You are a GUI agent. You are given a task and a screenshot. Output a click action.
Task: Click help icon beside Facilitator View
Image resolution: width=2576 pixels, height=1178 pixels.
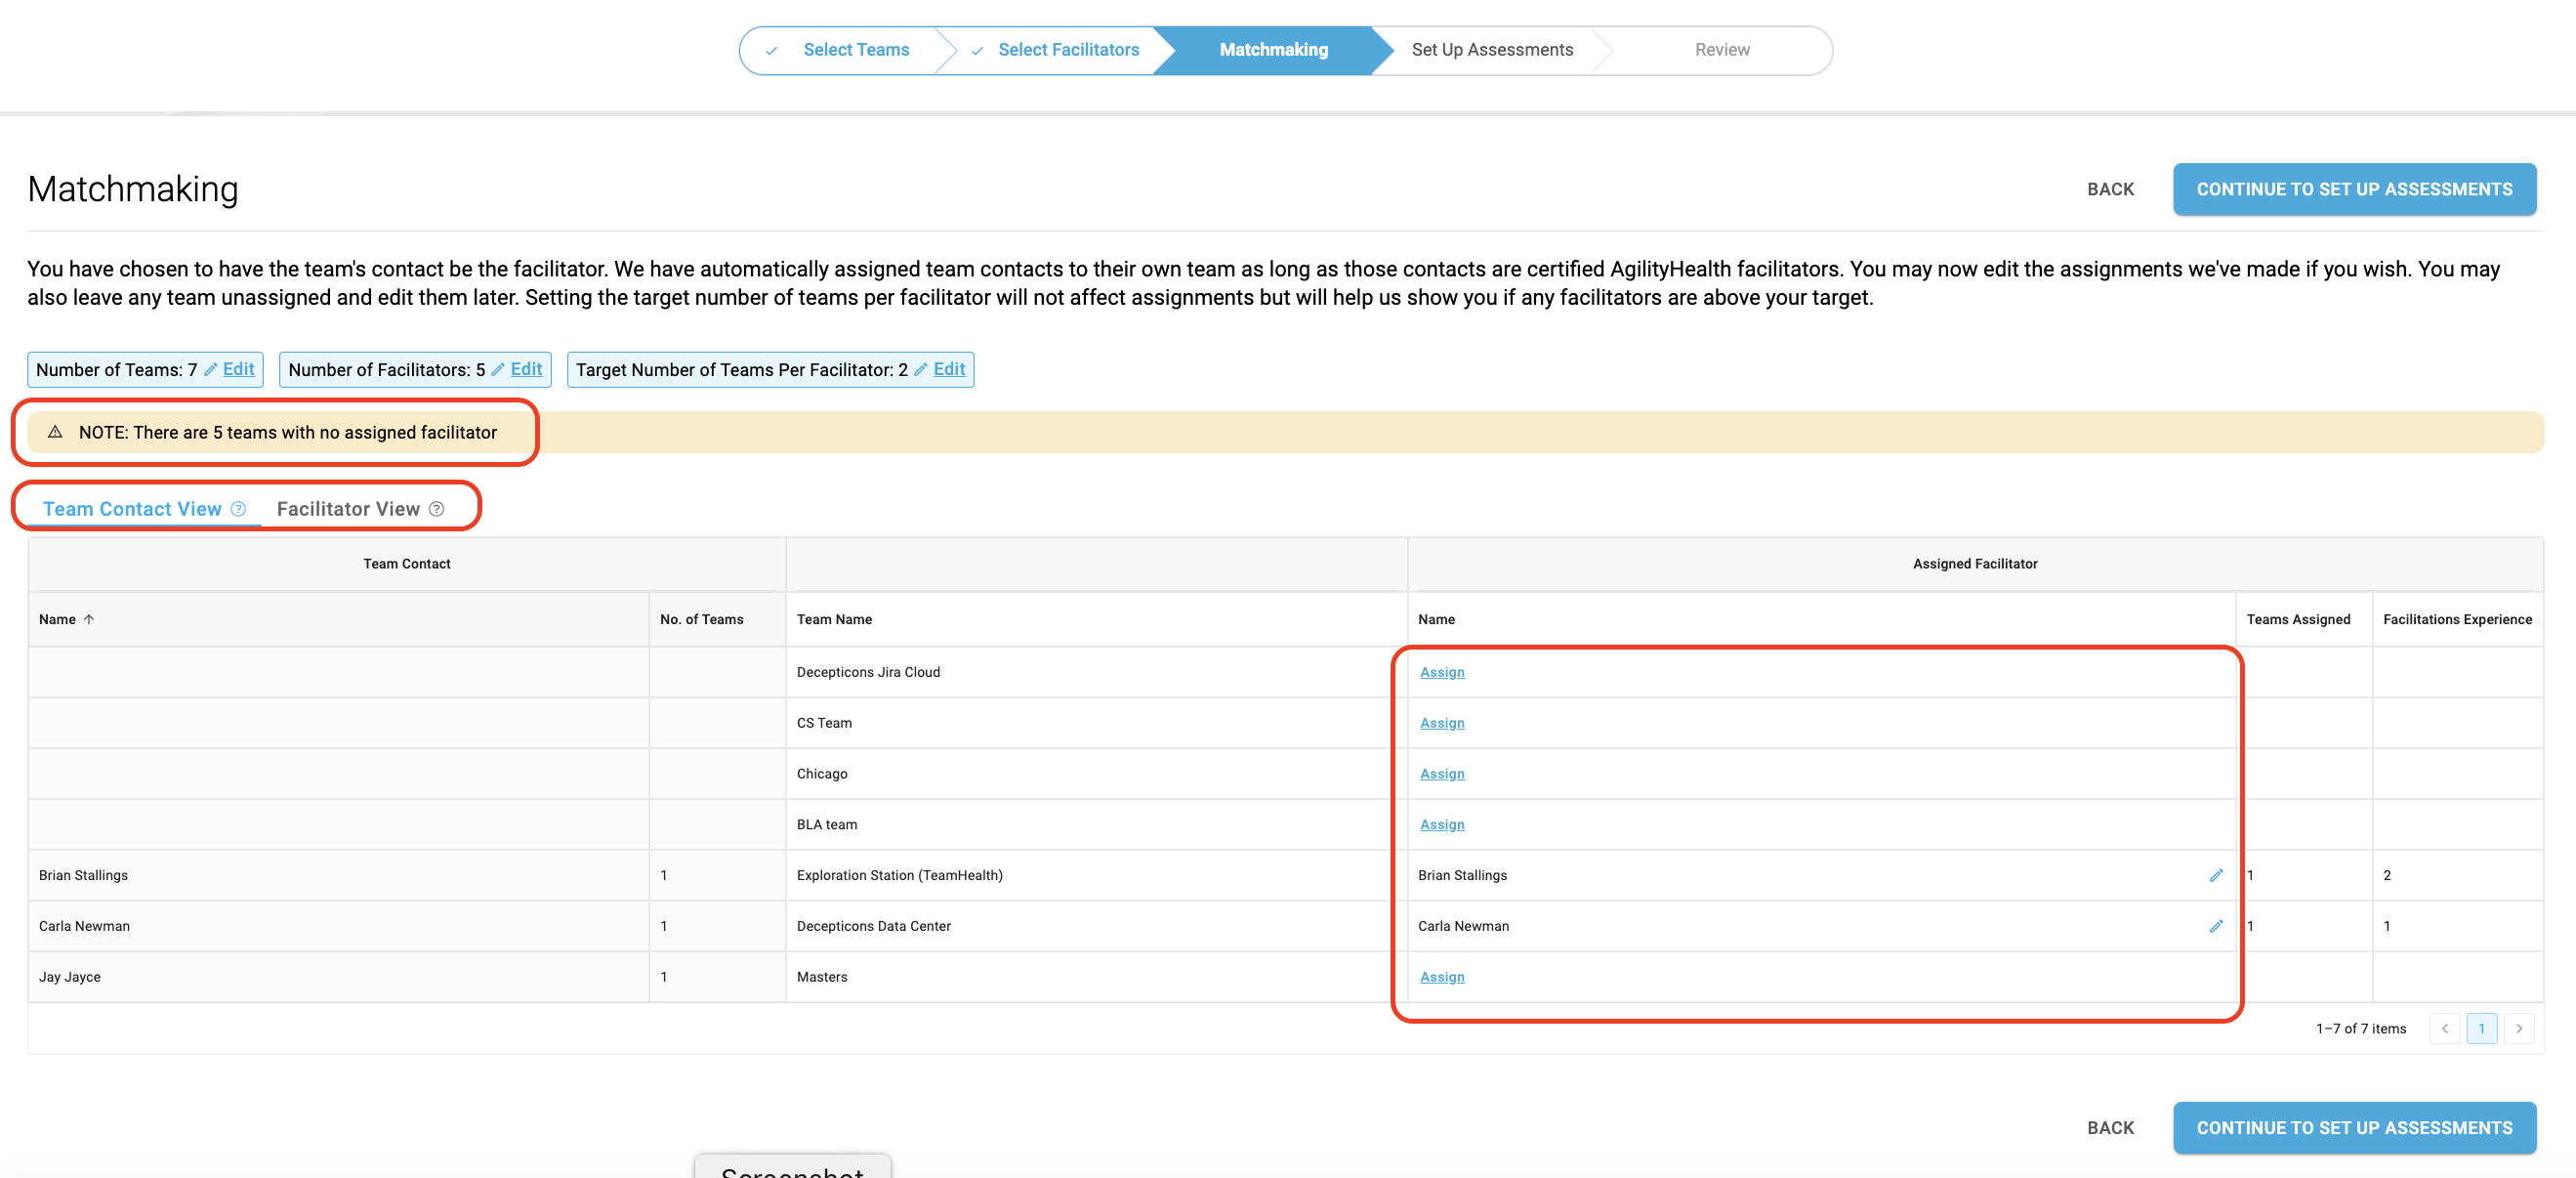[x=436, y=509]
